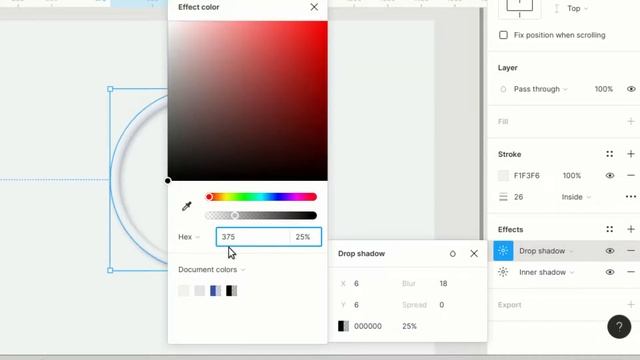640x360 pixels.
Task: Add an export setting with plus icon
Action: (631, 304)
